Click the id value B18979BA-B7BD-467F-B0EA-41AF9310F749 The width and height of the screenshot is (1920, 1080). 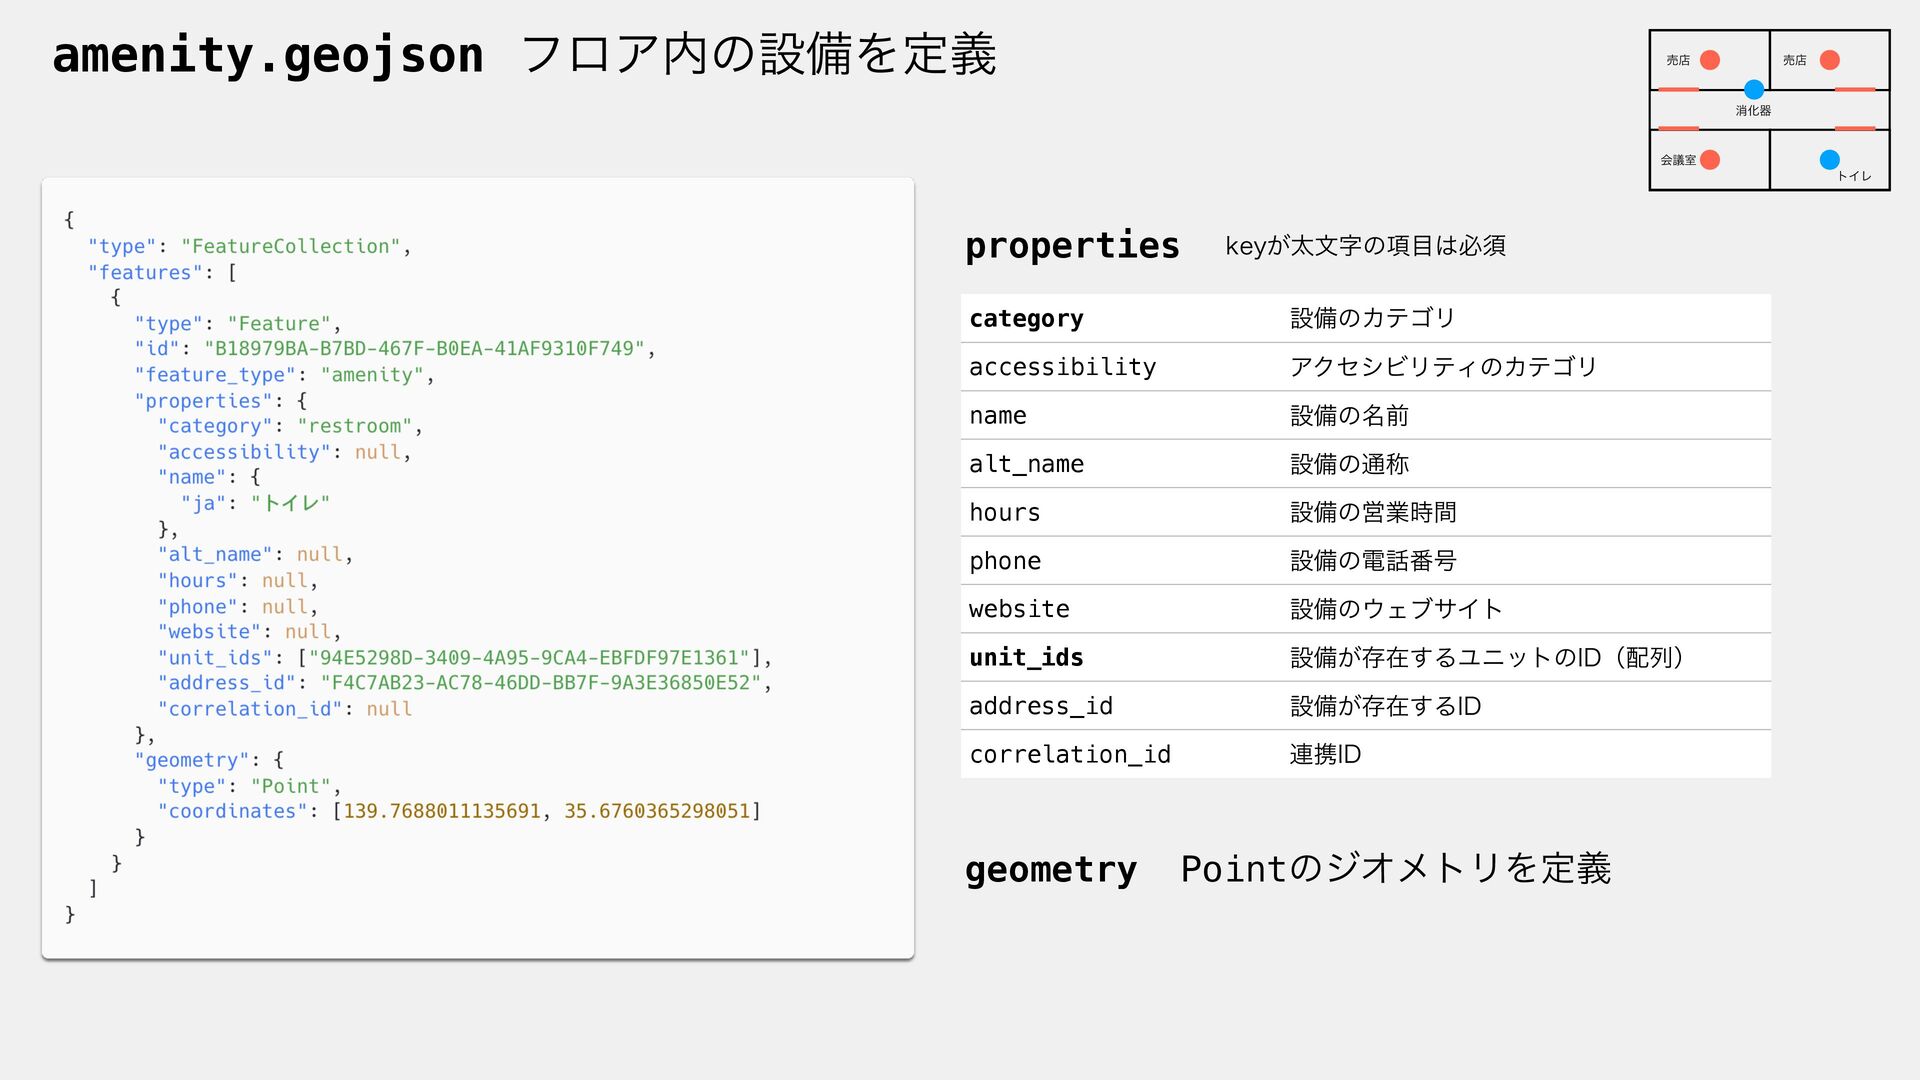coord(425,349)
